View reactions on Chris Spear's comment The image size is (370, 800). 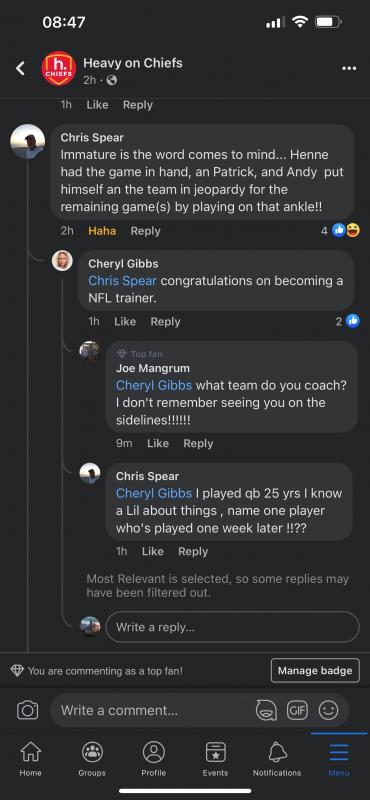pos(340,231)
